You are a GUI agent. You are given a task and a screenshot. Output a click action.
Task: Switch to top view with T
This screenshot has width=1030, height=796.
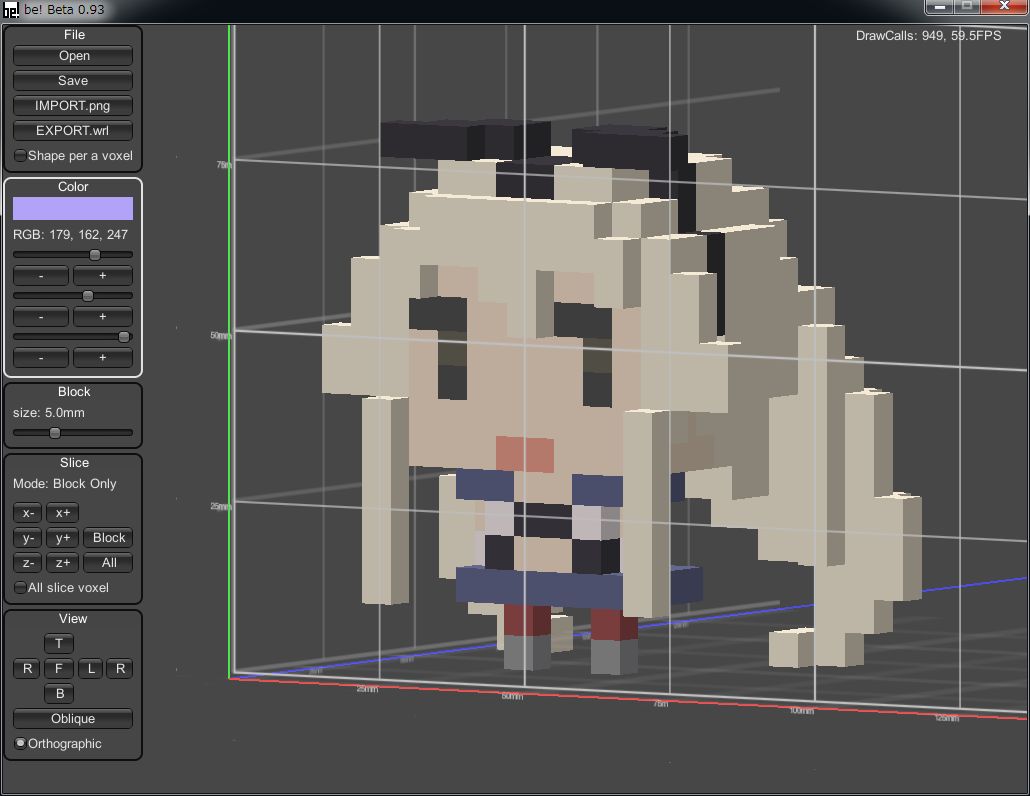click(x=59, y=644)
